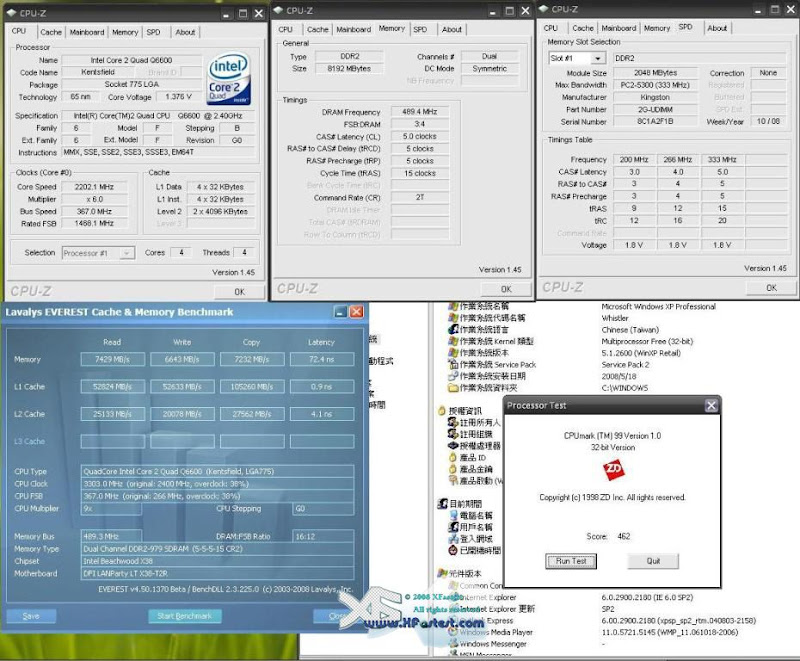Screen dimensions: 800x661
Task: Open the About tab in SPD CPU-Z window
Action: (x=717, y=28)
